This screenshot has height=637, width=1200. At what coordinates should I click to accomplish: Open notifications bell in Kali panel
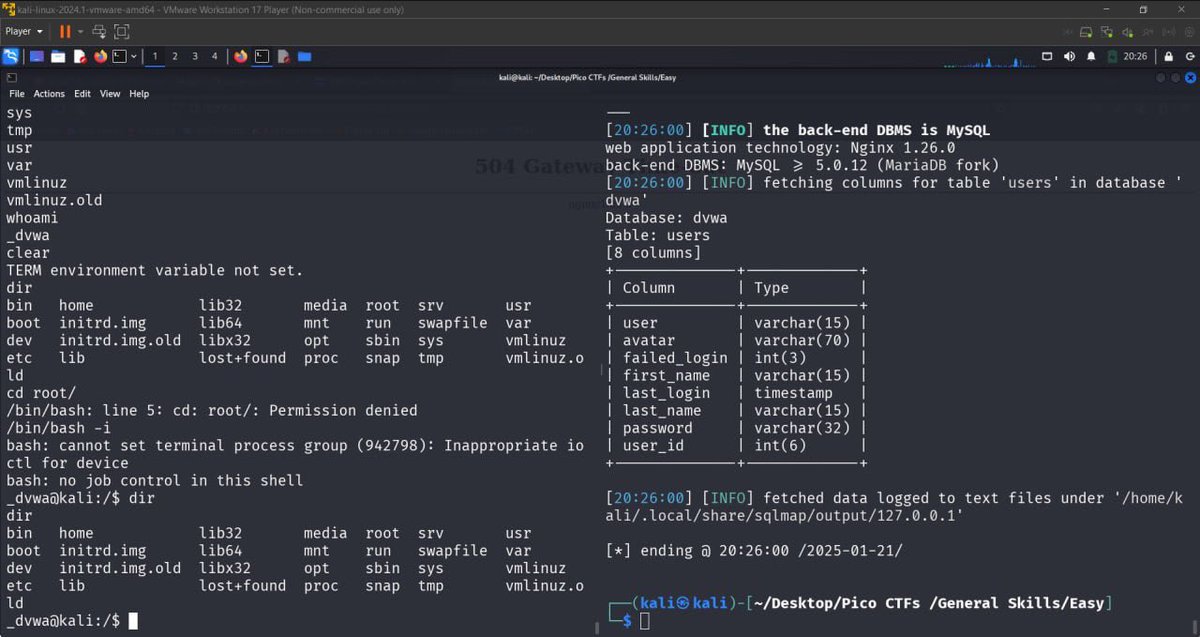click(1091, 57)
